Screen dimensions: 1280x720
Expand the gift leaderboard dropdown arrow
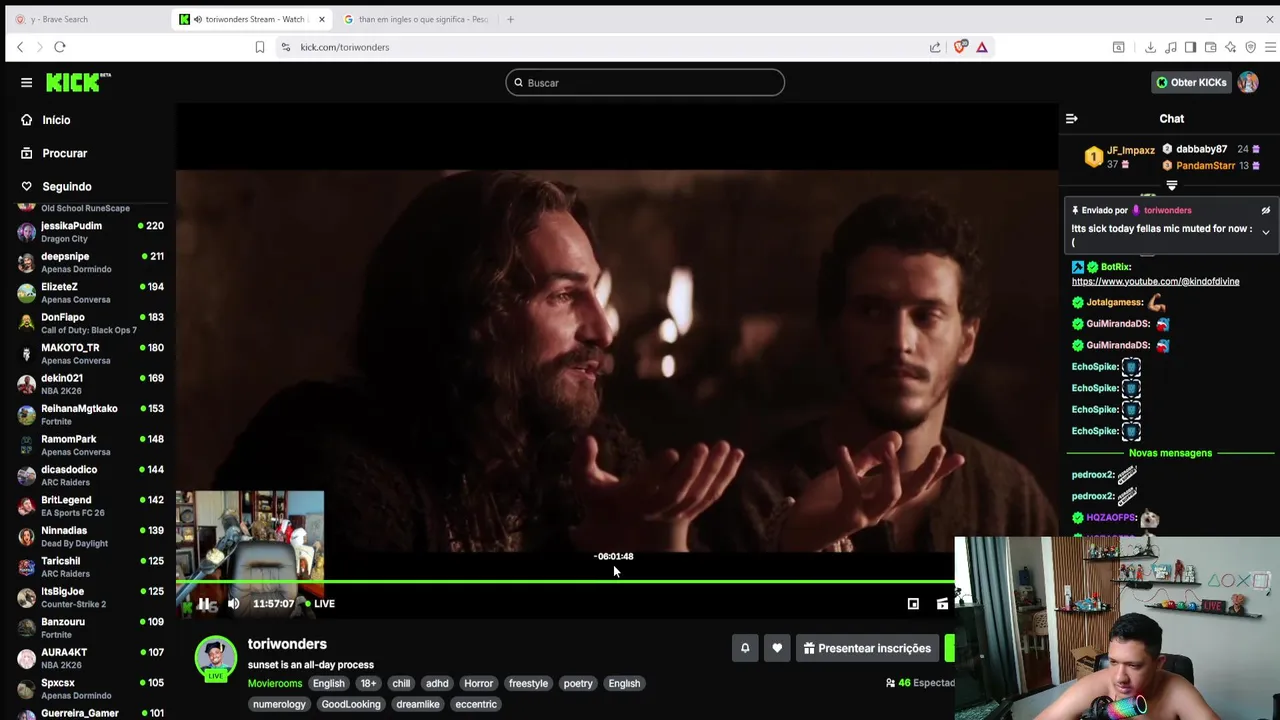[x=1172, y=186]
